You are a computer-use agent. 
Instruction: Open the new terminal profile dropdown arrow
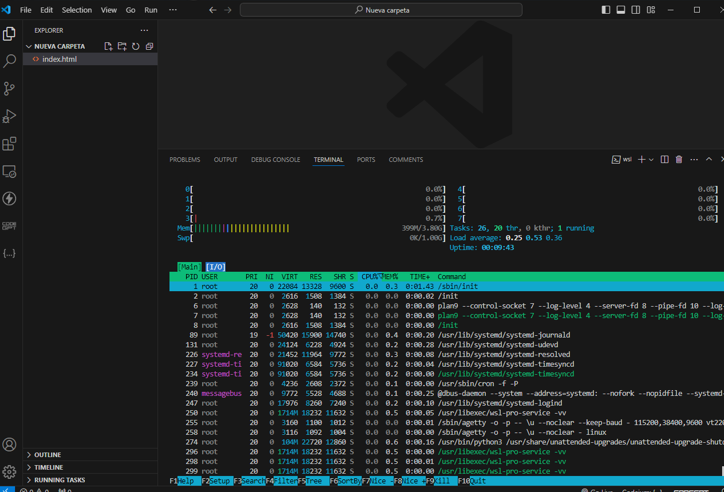651,160
